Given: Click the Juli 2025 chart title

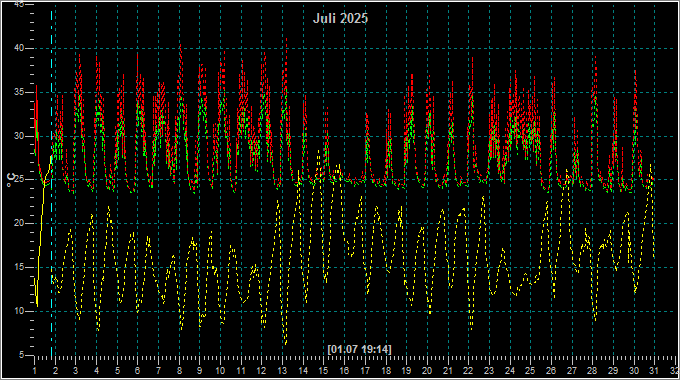Looking at the screenshot, I should coord(340,18).
